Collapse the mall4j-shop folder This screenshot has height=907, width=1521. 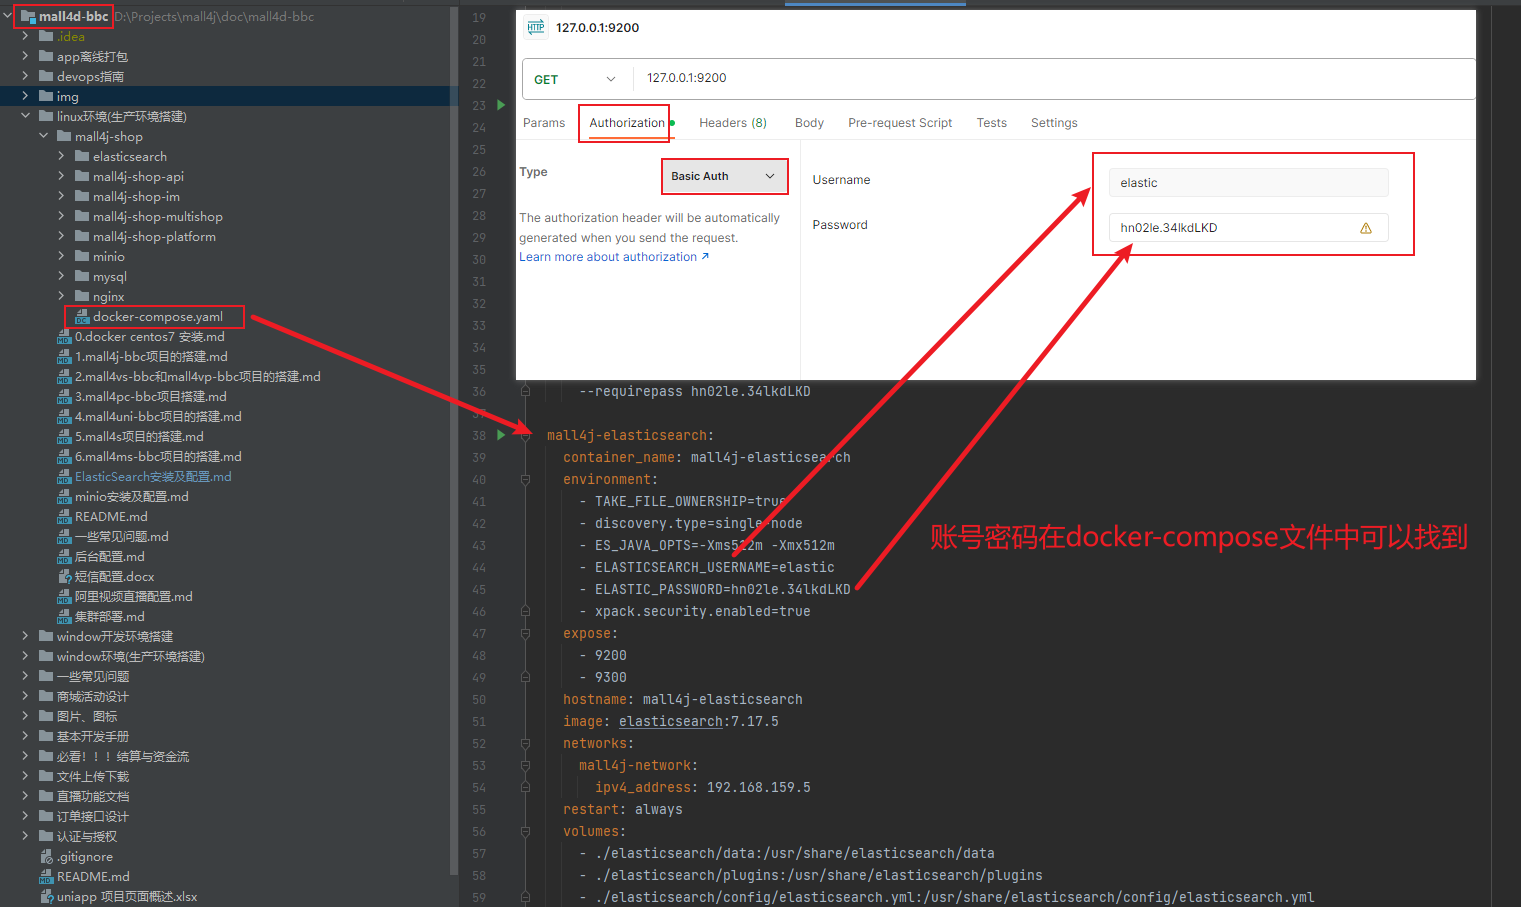coord(43,137)
